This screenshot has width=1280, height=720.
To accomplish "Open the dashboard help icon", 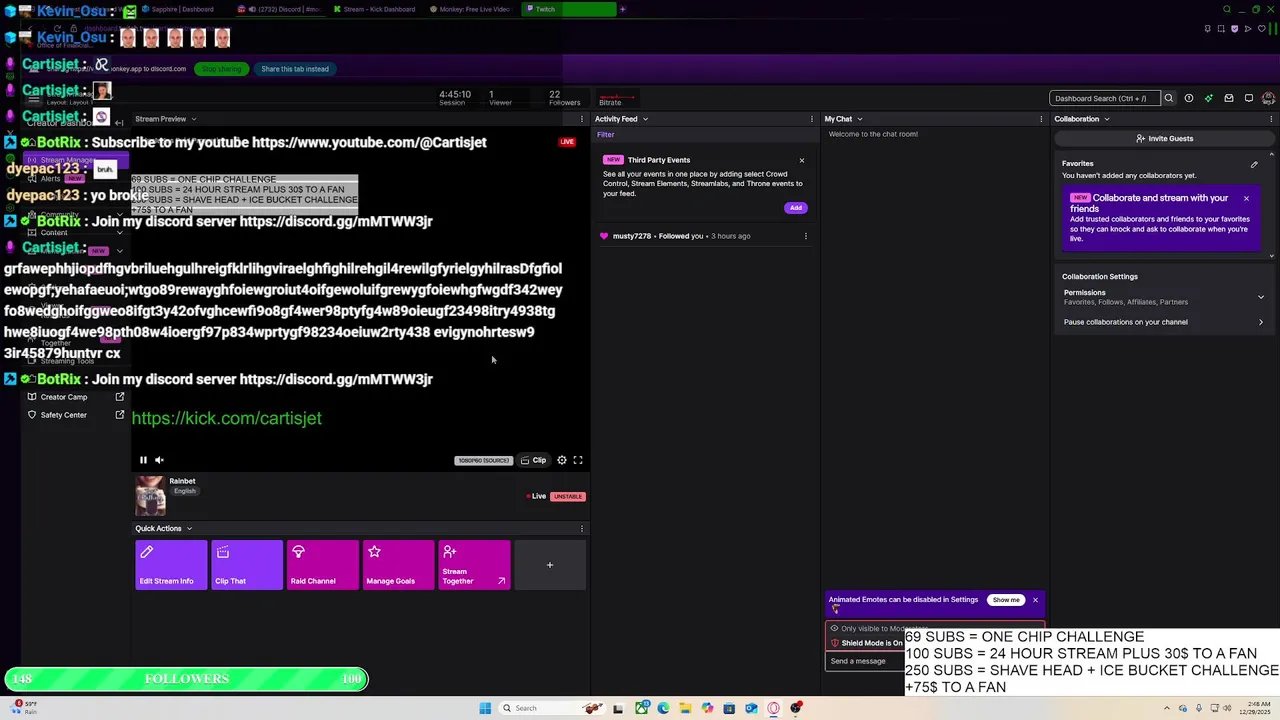I will (1189, 98).
